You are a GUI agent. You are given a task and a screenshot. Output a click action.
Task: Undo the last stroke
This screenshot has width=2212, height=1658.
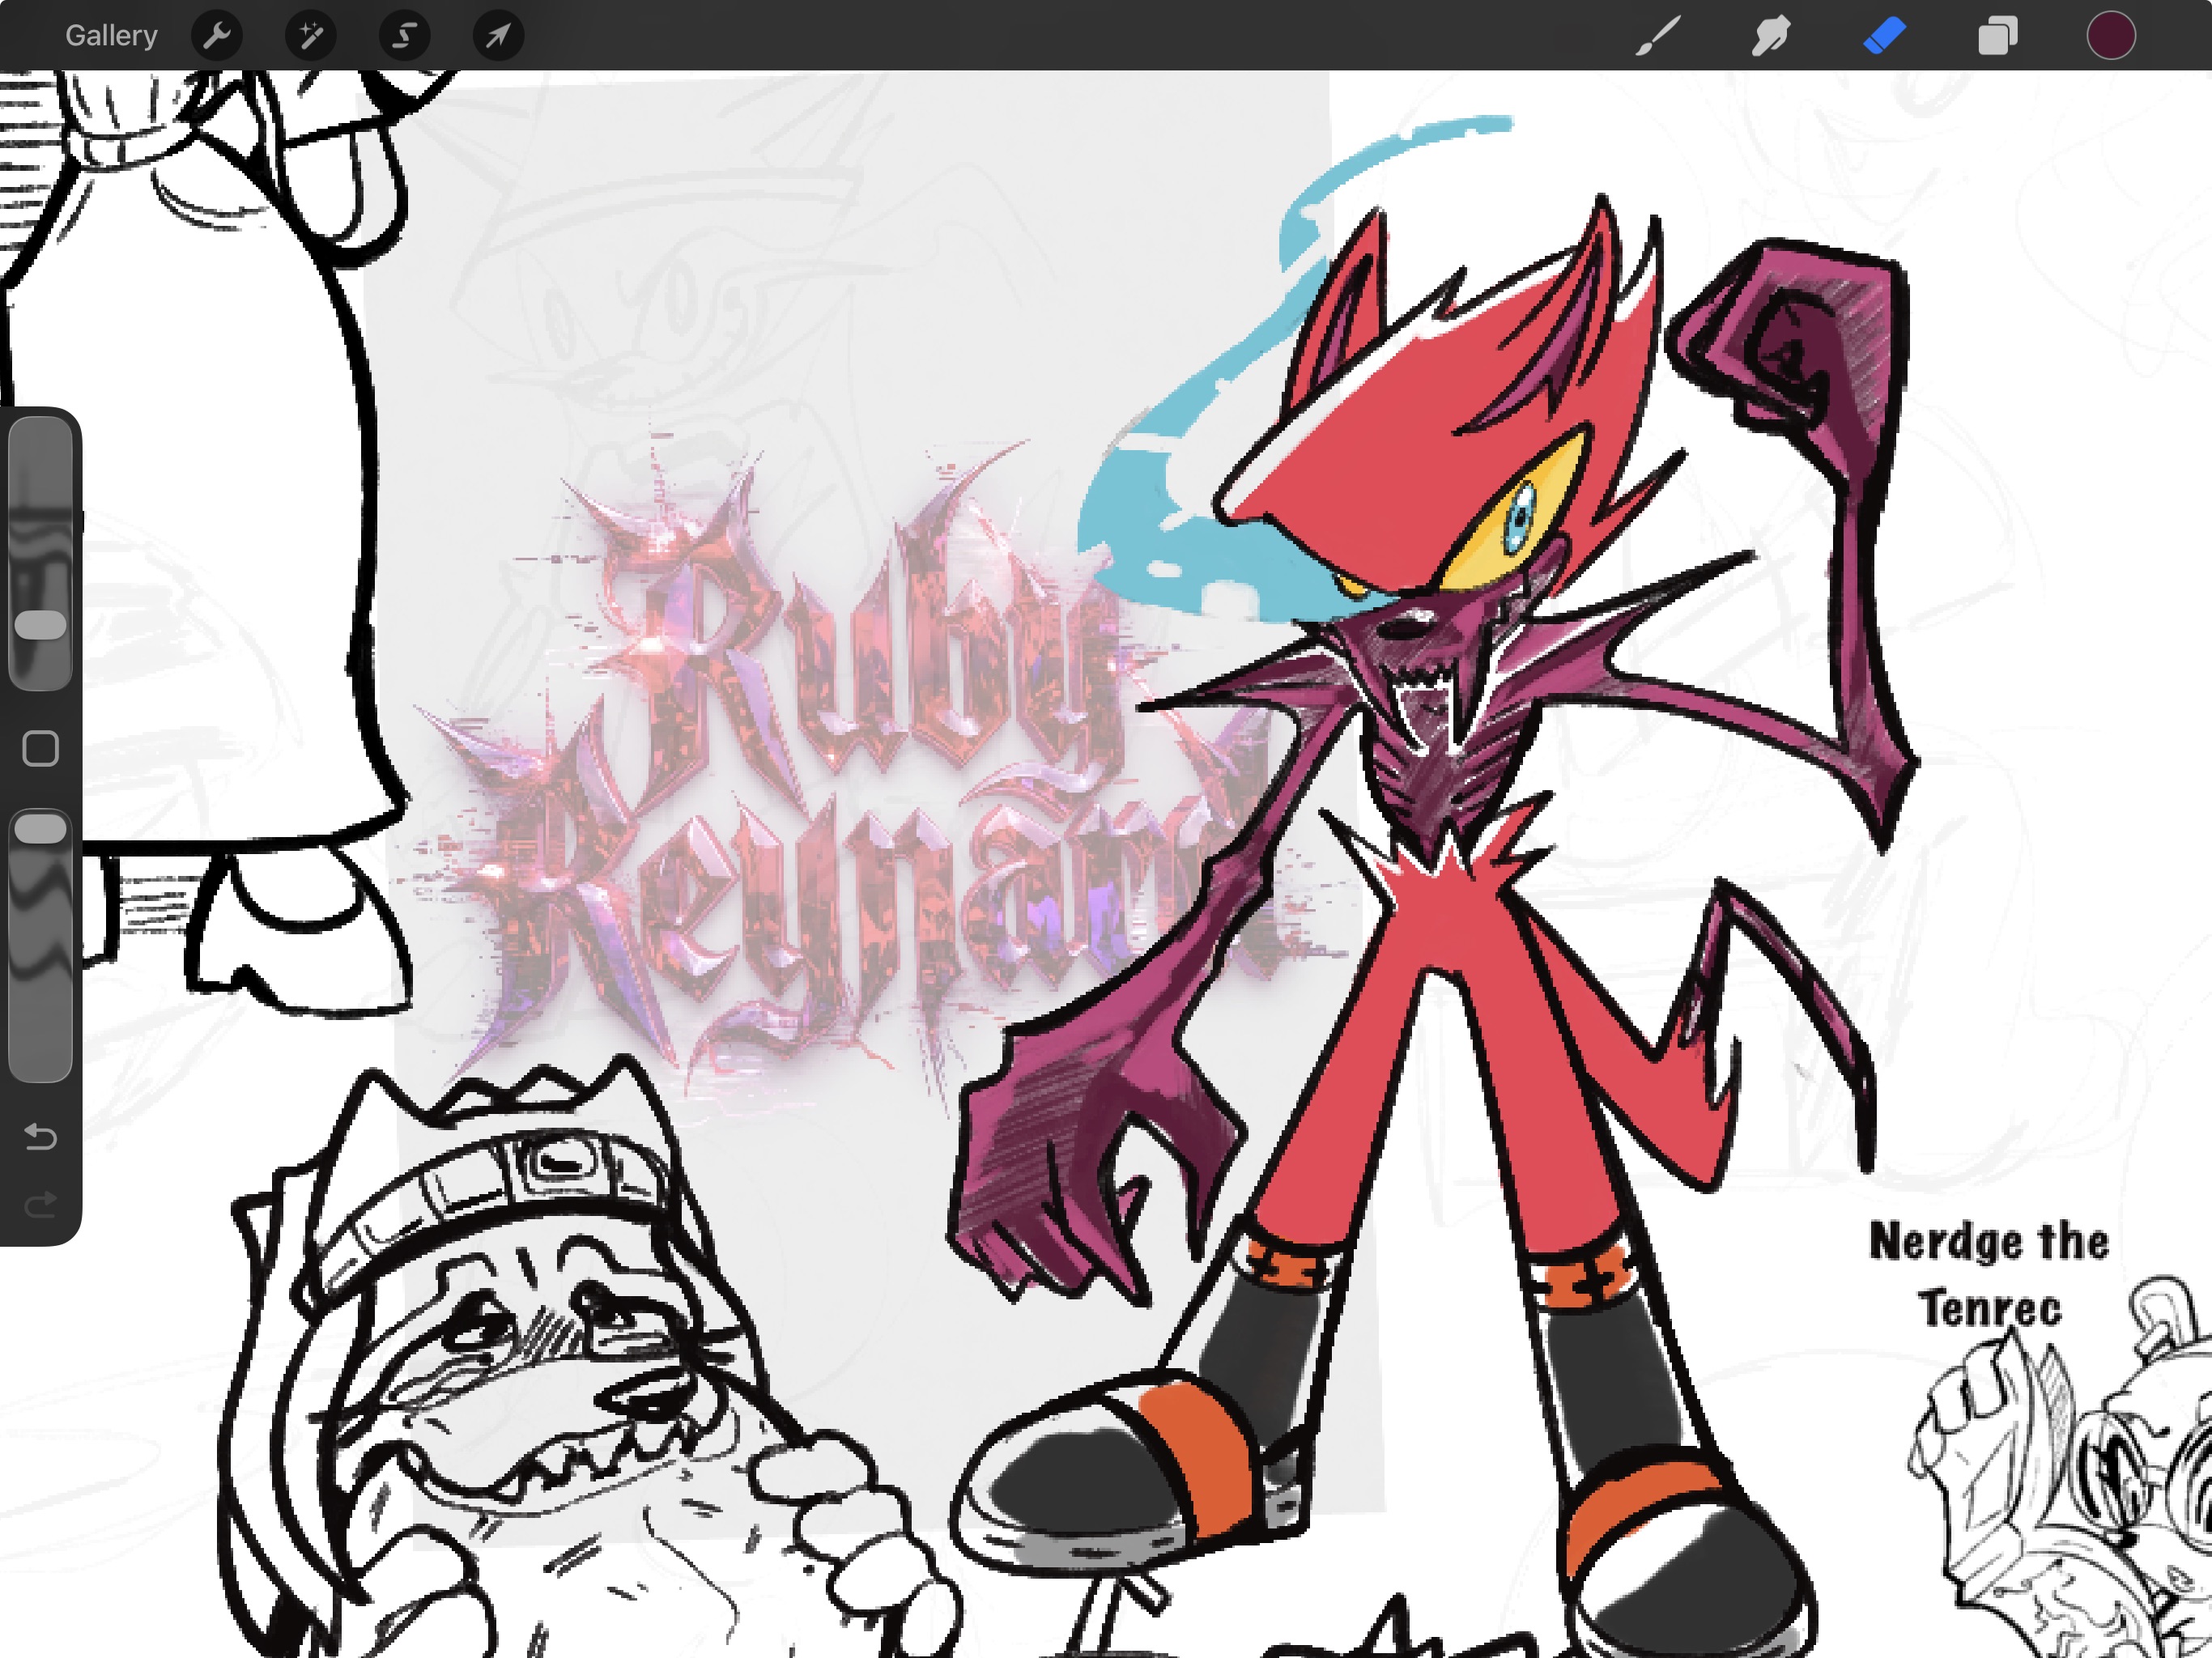click(40, 1137)
